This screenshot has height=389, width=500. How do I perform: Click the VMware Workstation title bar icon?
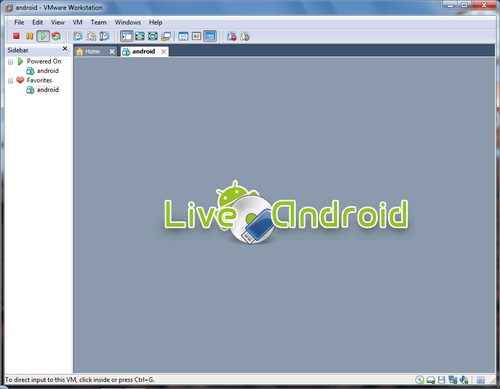point(9,8)
